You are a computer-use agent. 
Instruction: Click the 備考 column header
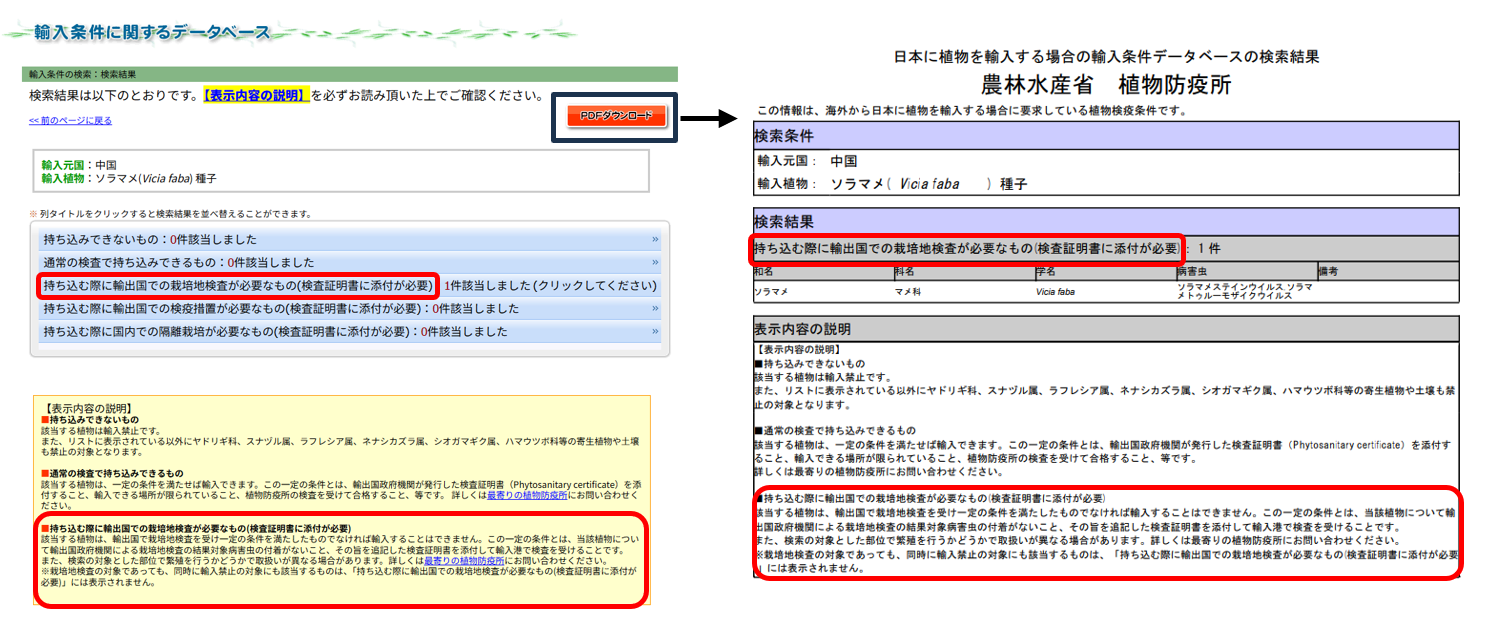(1330, 272)
